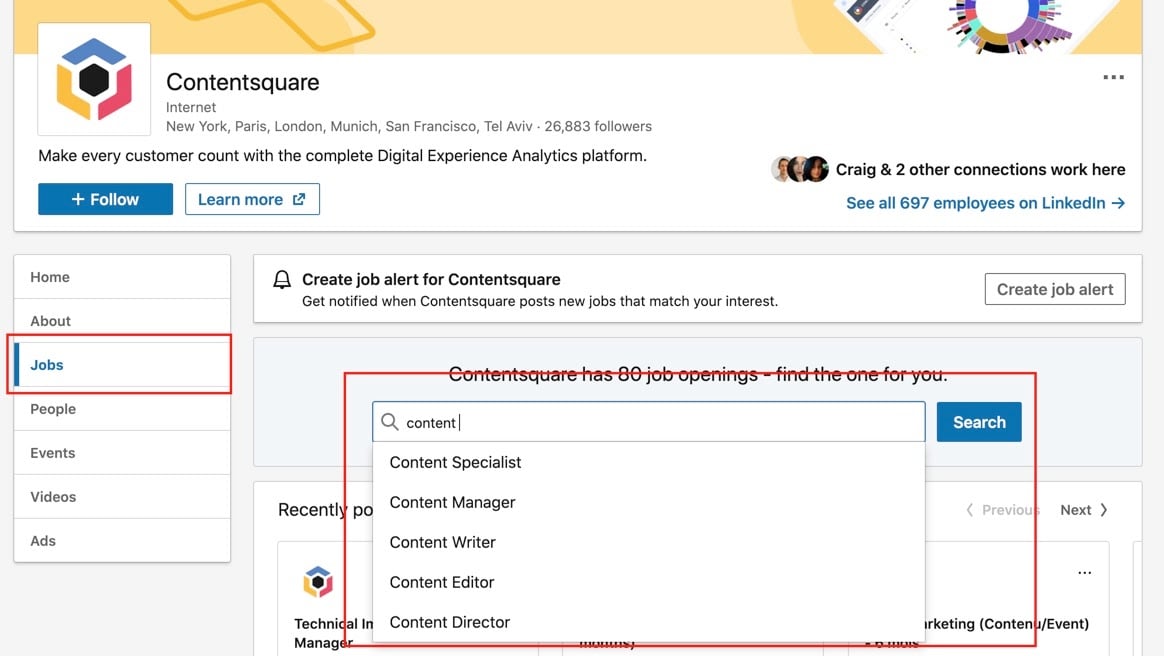Click the Contentsquare logo on the job card

click(x=317, y=581)
